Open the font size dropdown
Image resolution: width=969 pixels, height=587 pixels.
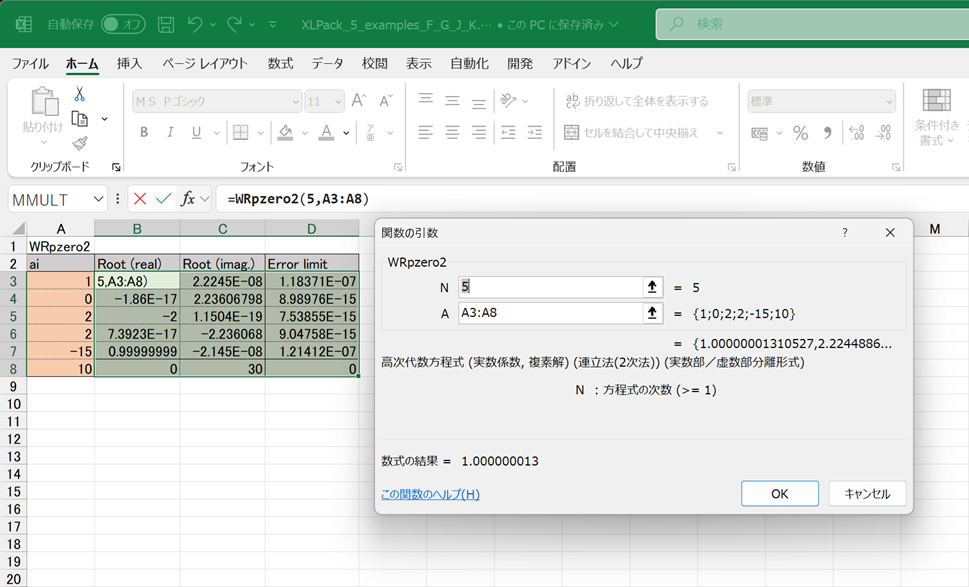(x=338, y=101)
